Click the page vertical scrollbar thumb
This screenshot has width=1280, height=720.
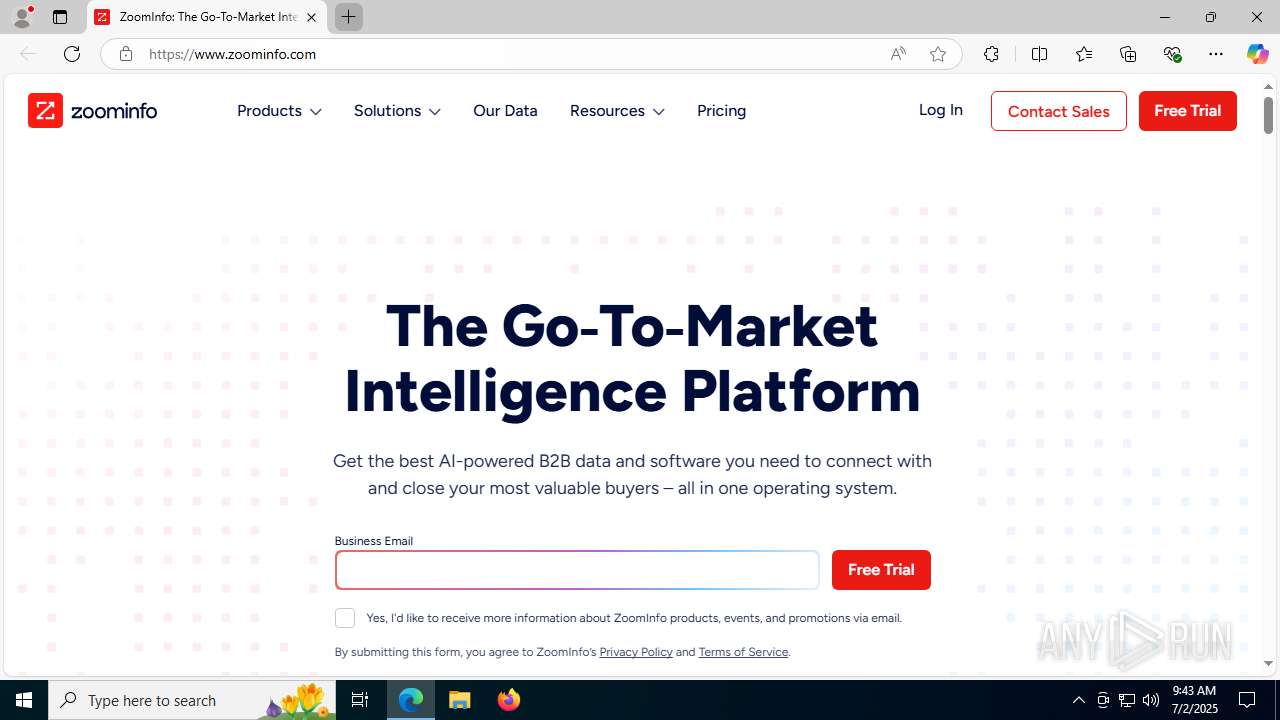click(1268, 114)
